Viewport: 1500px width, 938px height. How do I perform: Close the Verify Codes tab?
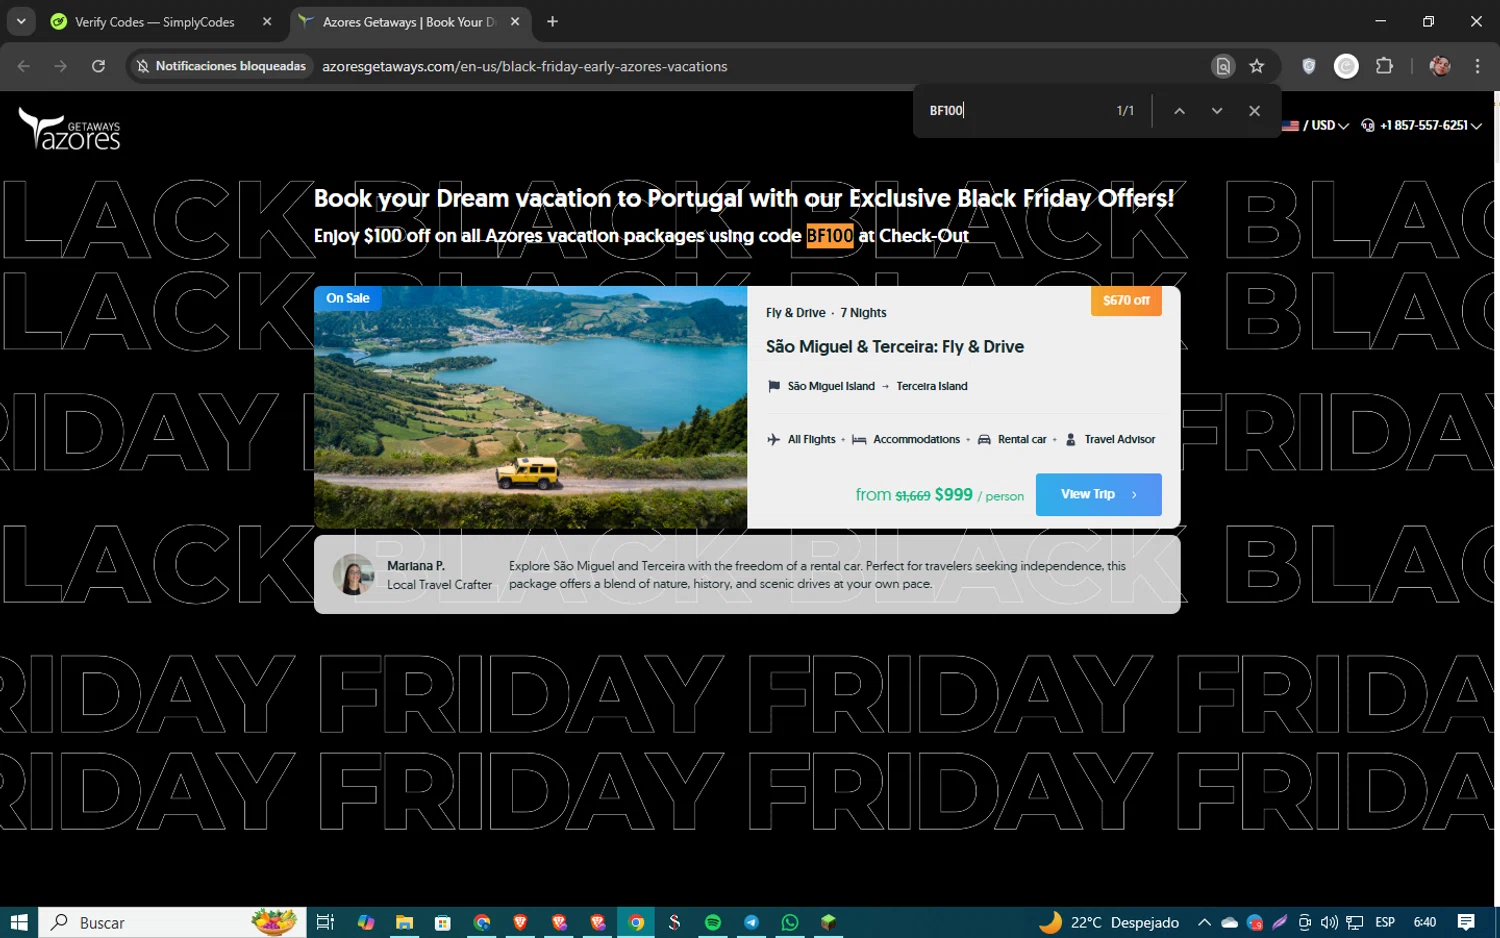pyautogui.click(x=267, y=22)
